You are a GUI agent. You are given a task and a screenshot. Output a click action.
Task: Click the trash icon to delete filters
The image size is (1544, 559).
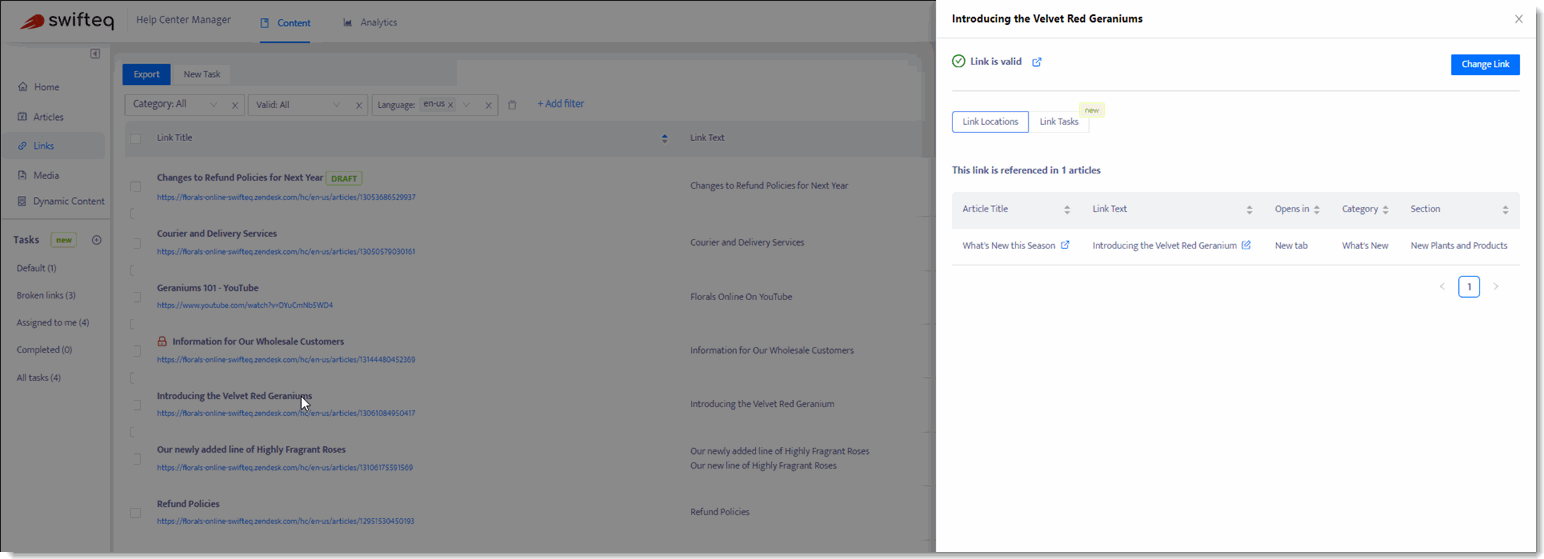512,104
